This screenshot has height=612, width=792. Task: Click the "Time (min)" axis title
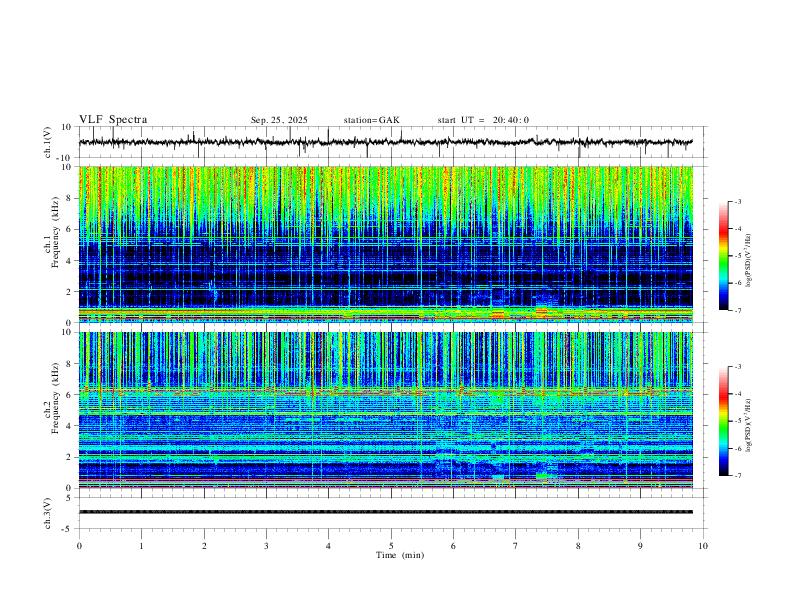pos(400,555)
